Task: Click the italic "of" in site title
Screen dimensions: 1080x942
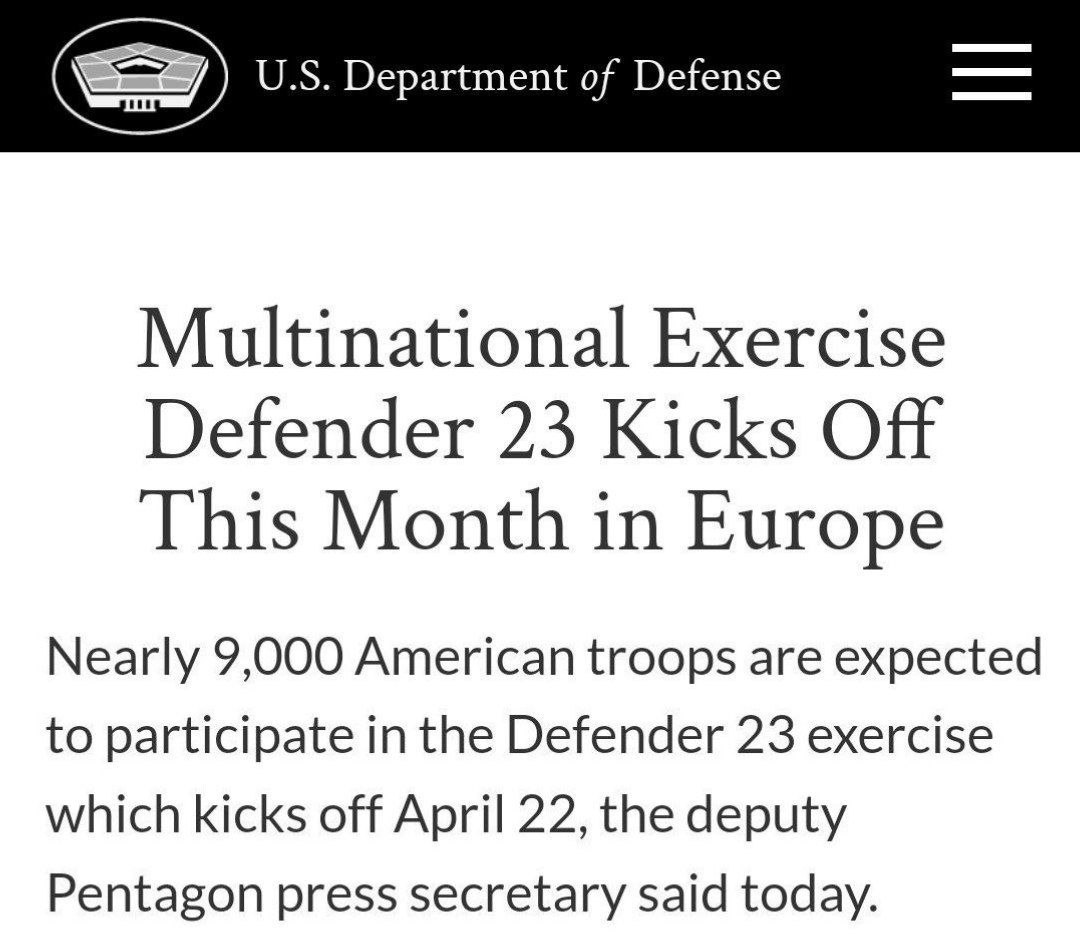Action: pyautogui.click(x=599, y=78)
